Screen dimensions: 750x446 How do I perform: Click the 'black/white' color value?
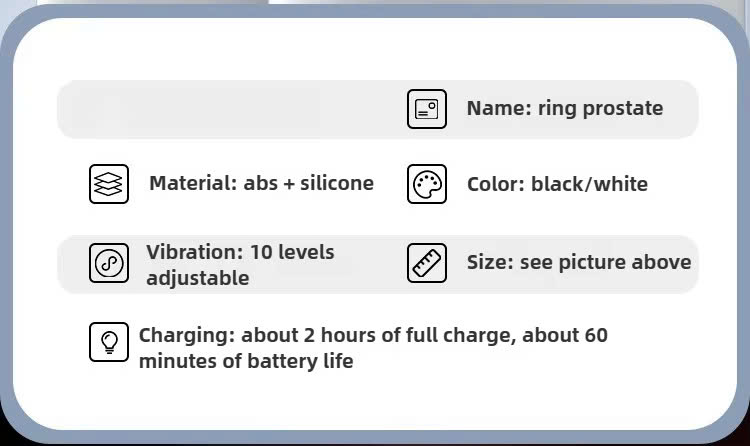pyautogui.click(x=589, y=184)
